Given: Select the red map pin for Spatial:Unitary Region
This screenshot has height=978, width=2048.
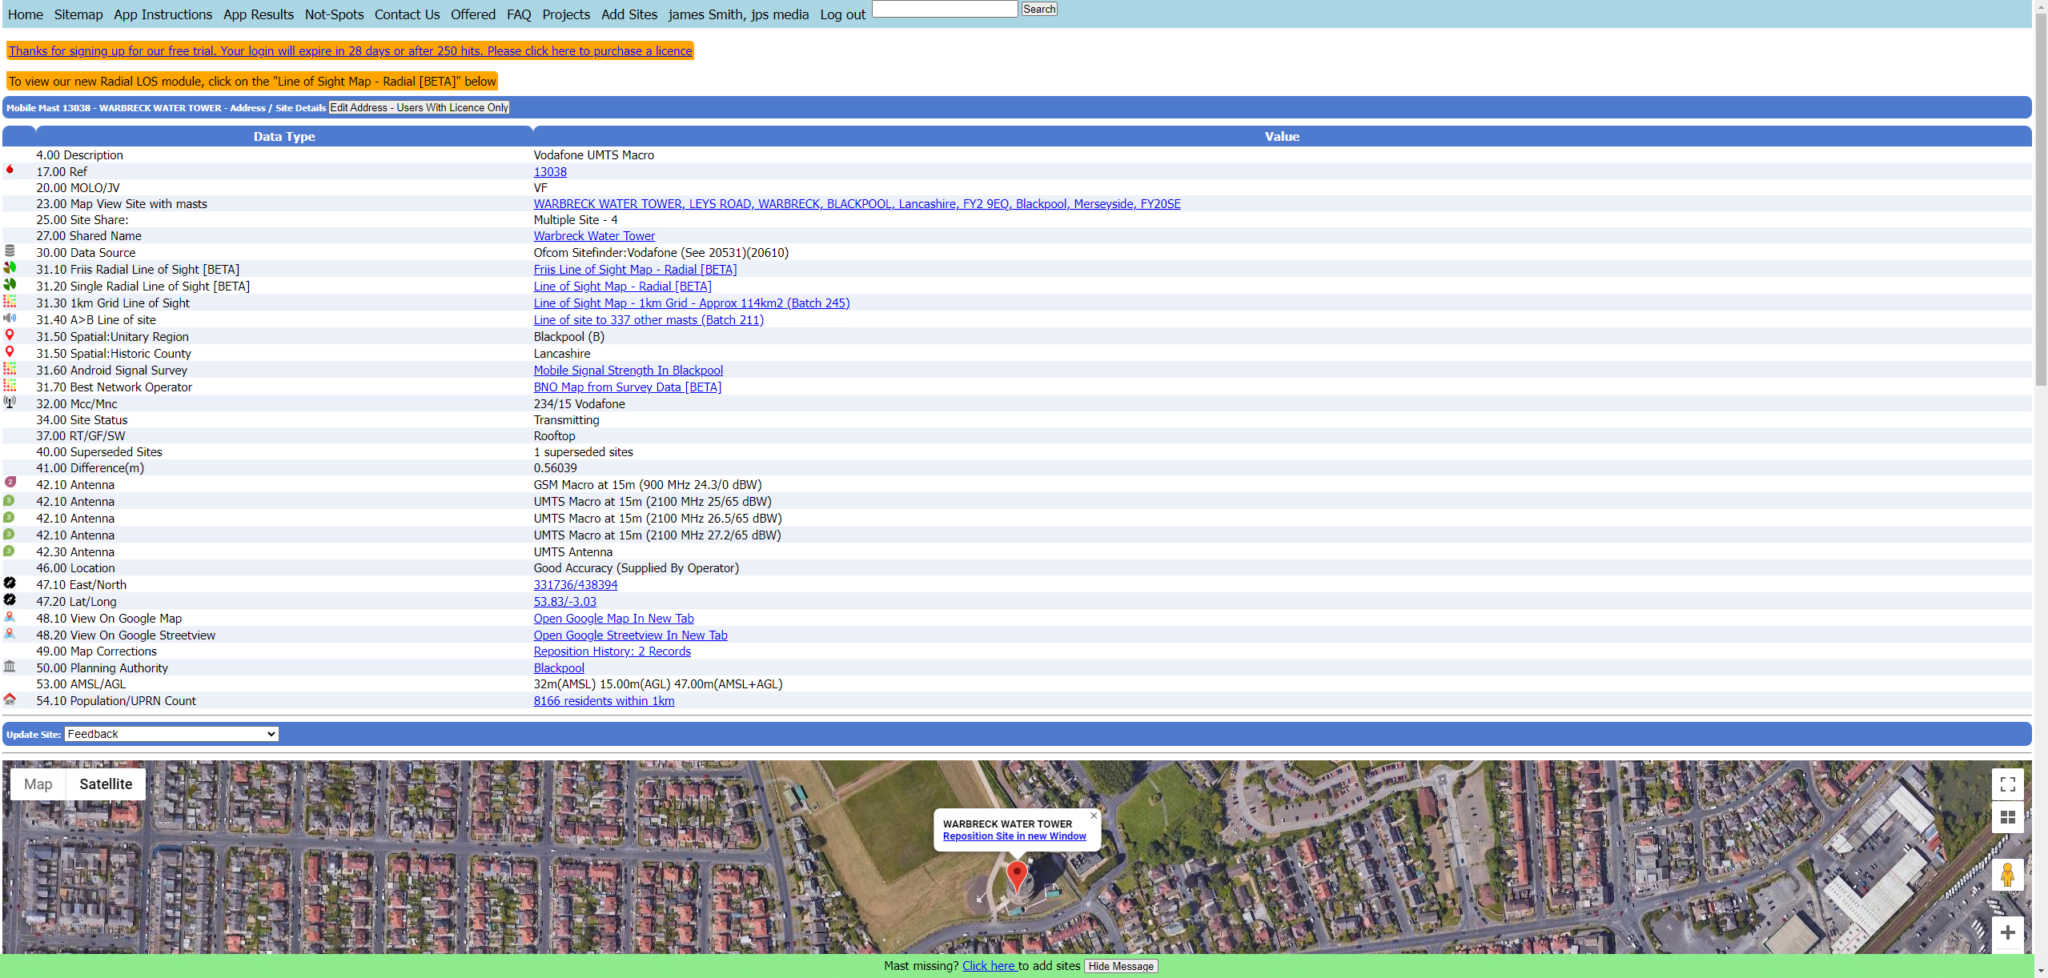Looking at the screenshot, I should coord(10,335).
